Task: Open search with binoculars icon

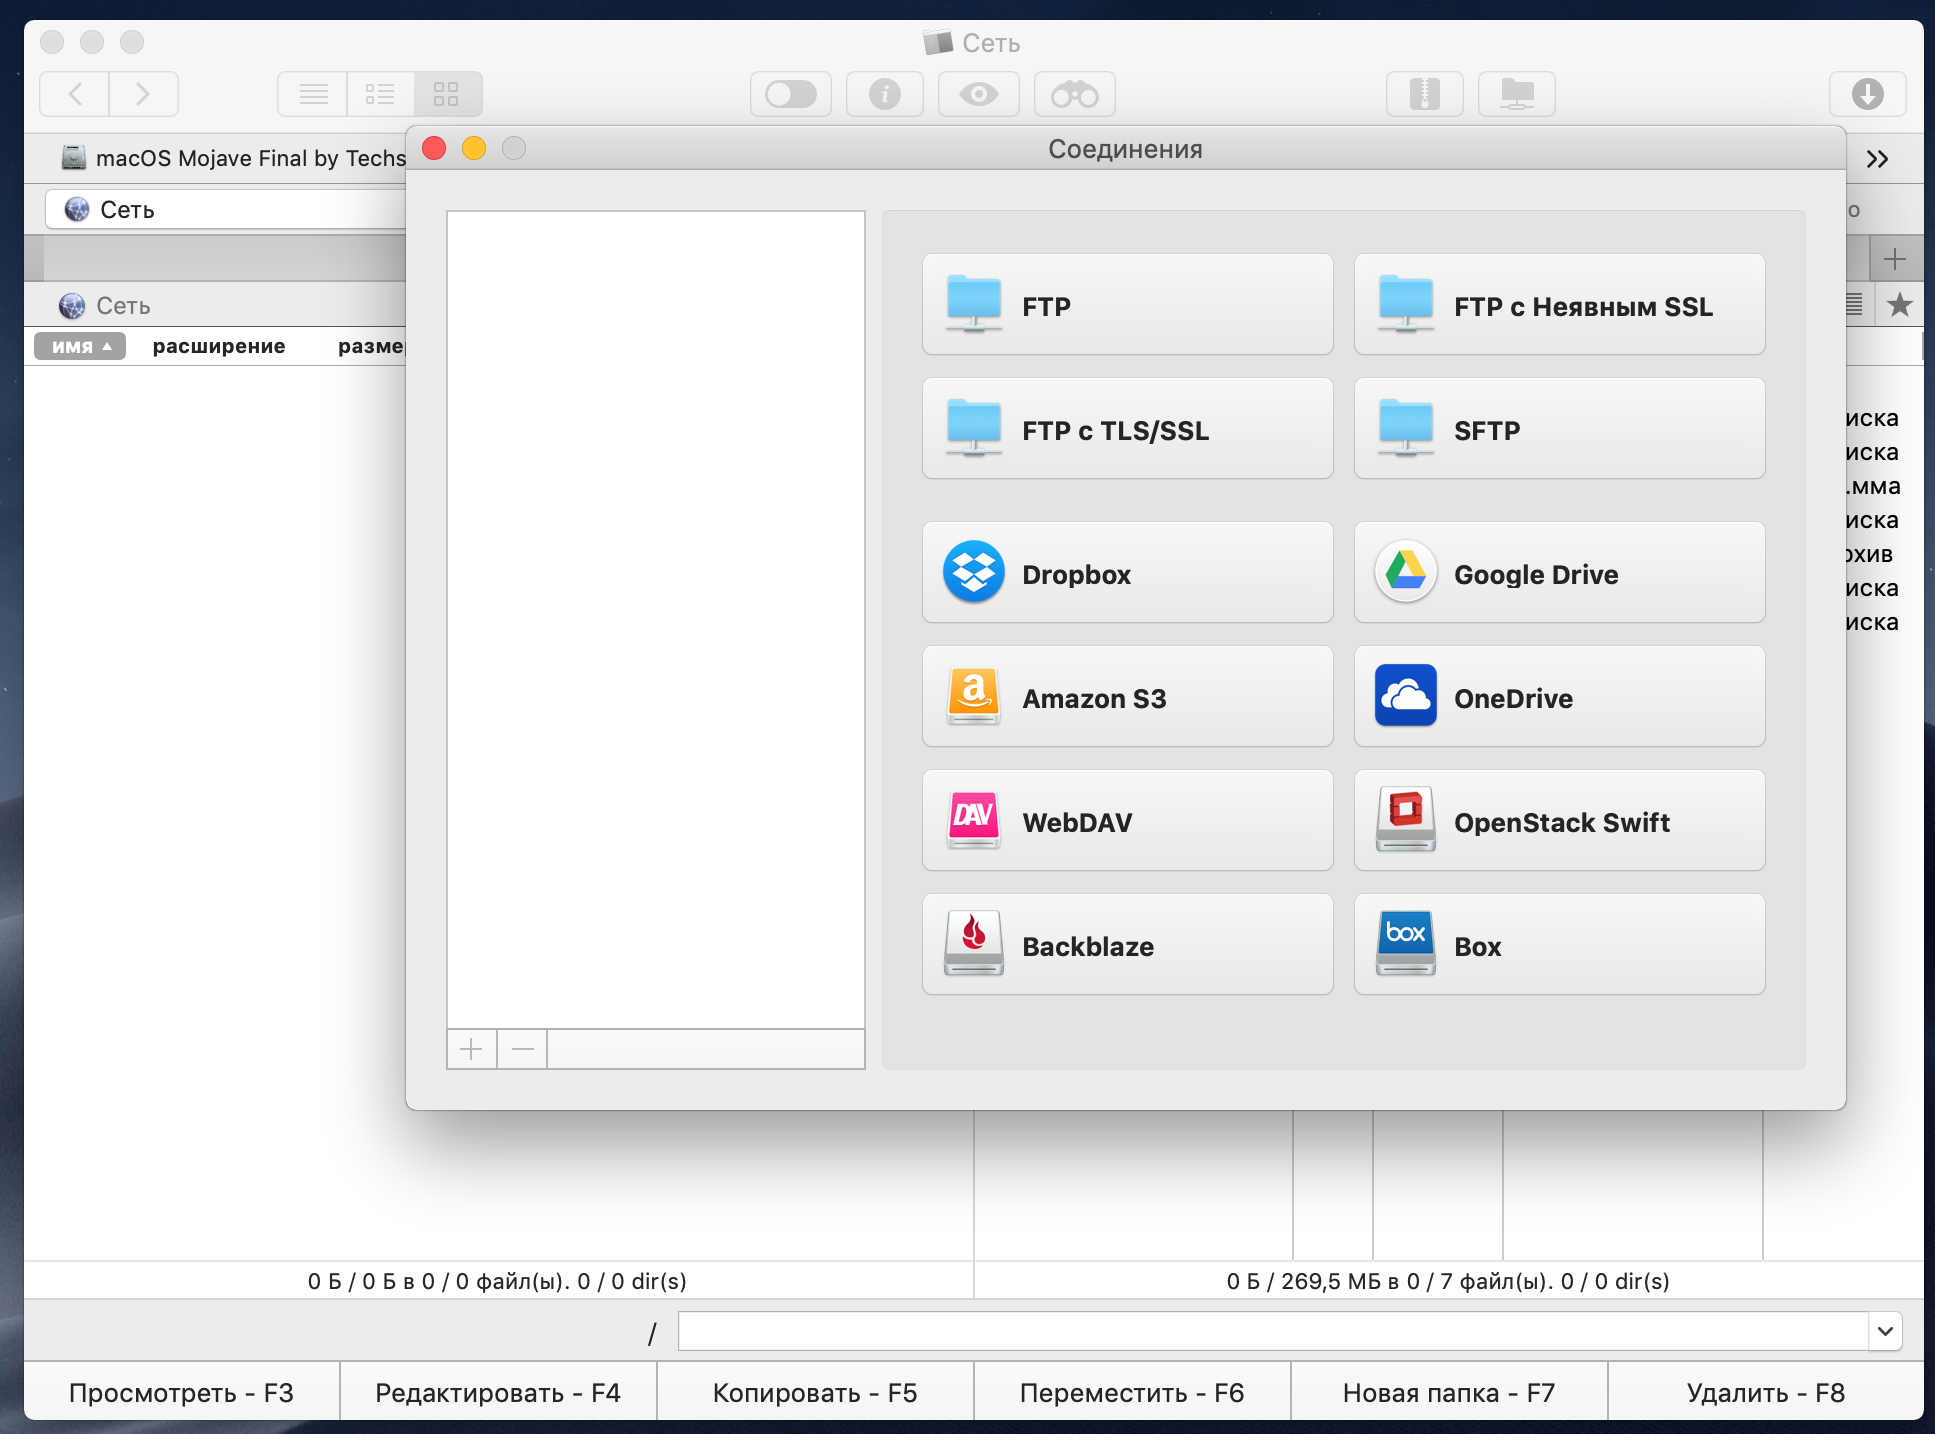Action: point(1074,94)
